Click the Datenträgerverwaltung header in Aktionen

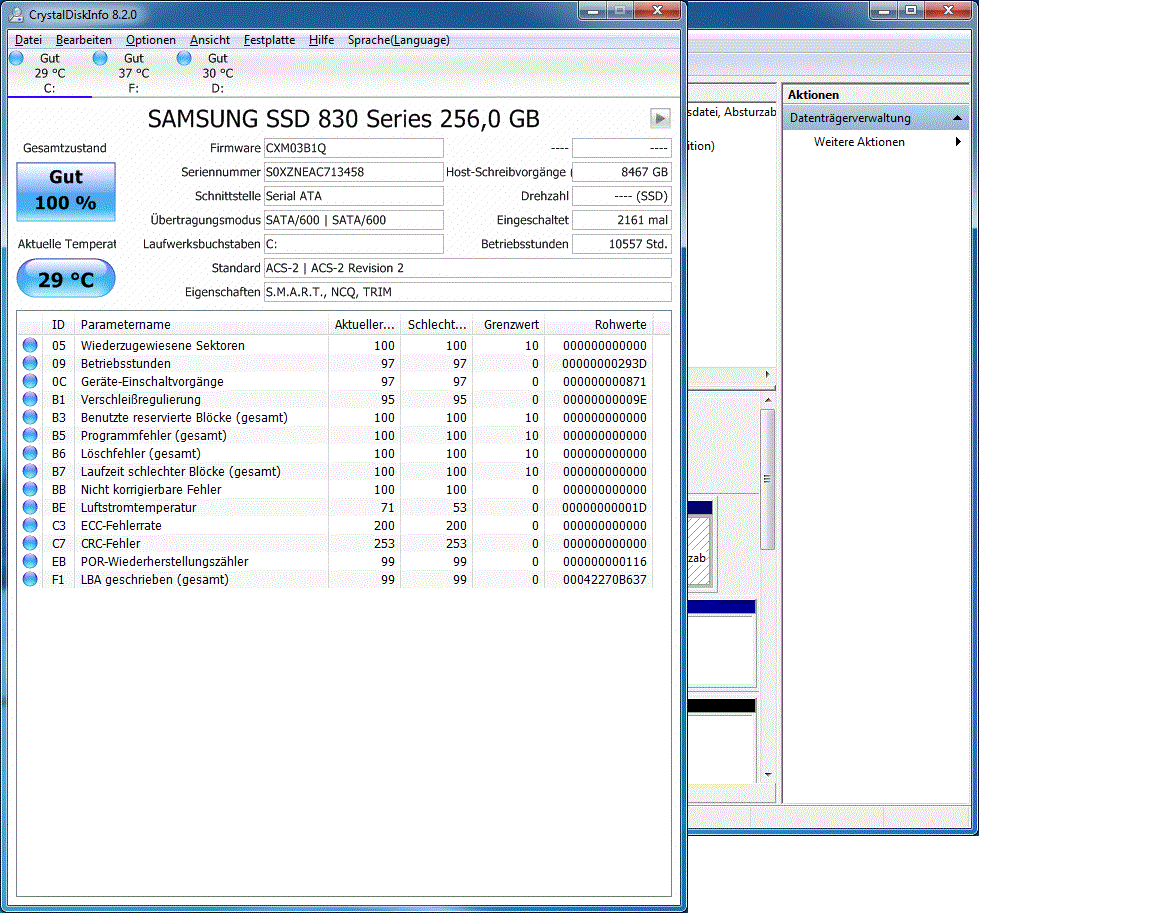pos(876,118)
